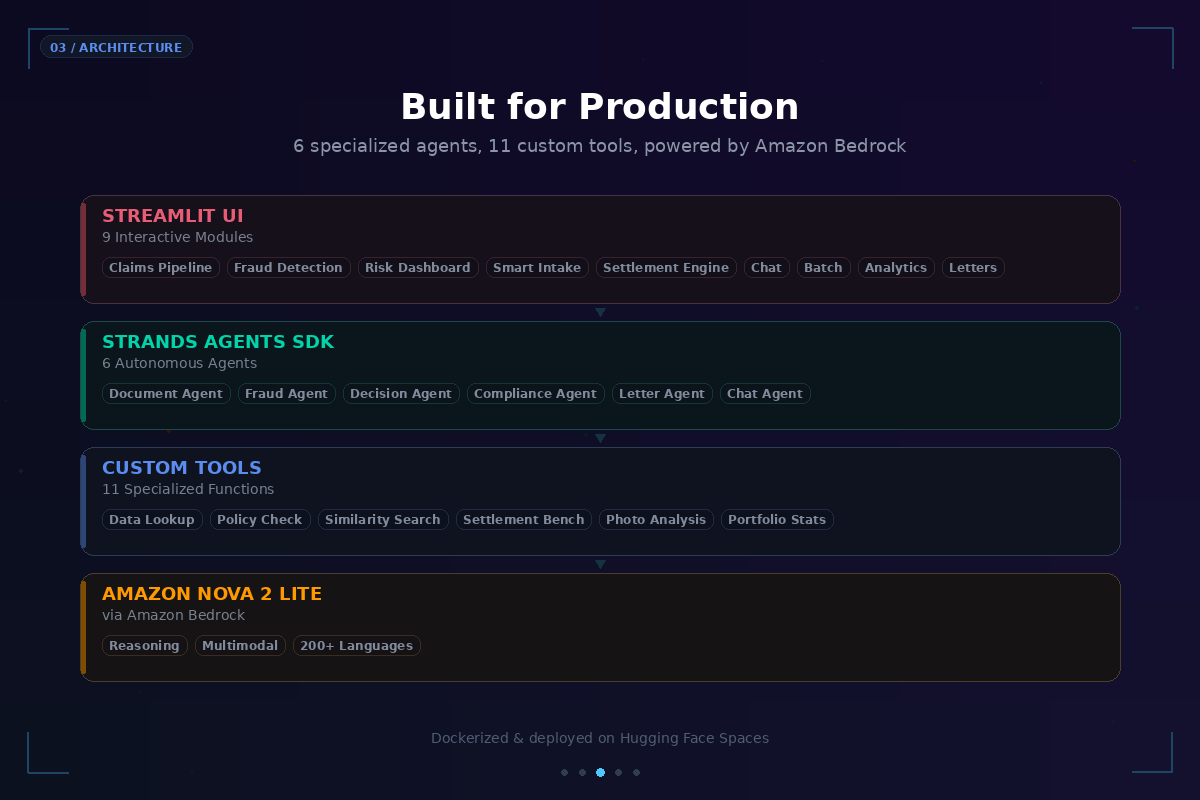Viewport: 1200px width, 800px height.
Task: Click the Settlement Engine tag
Action: tap(666, 267)
